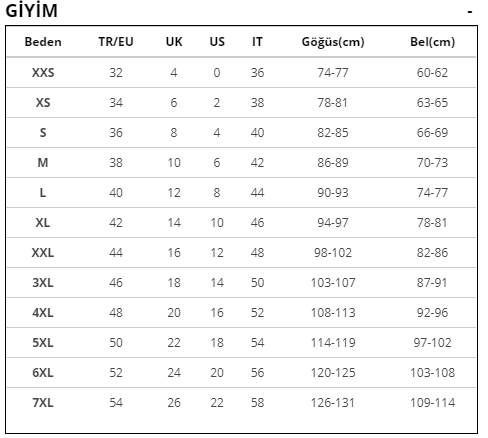
Task: Select the IT column header
Action: coord(257,42)
